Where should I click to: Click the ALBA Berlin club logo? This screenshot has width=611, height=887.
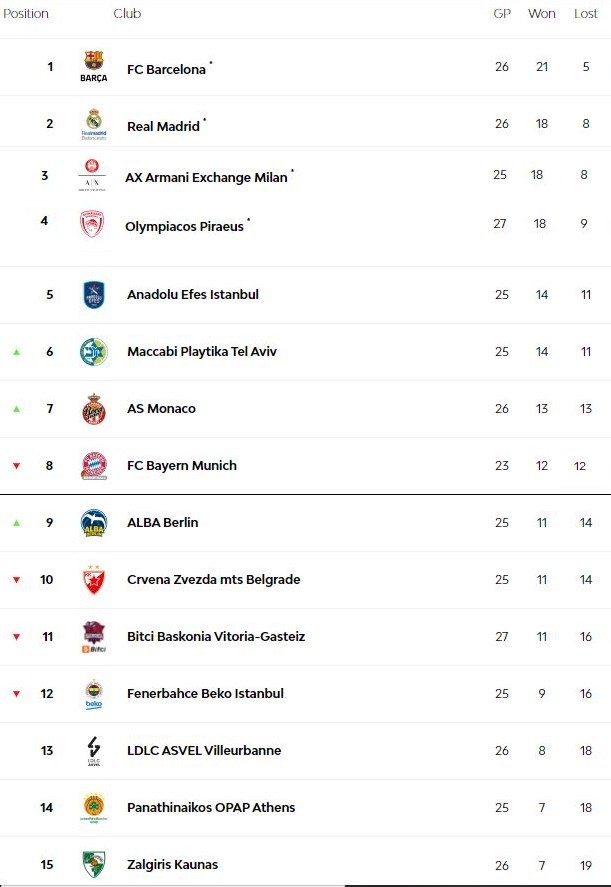[x=93, y=523]
